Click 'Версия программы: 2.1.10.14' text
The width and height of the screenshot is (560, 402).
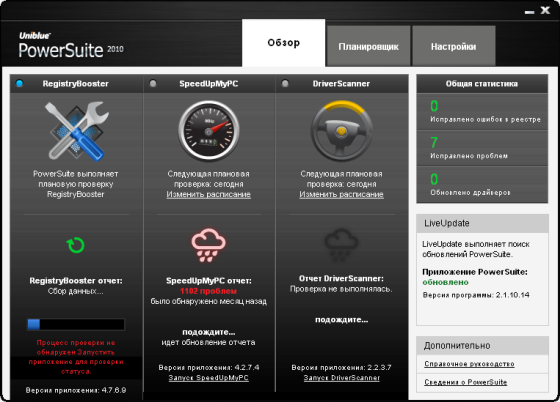[x=476, y=295]
